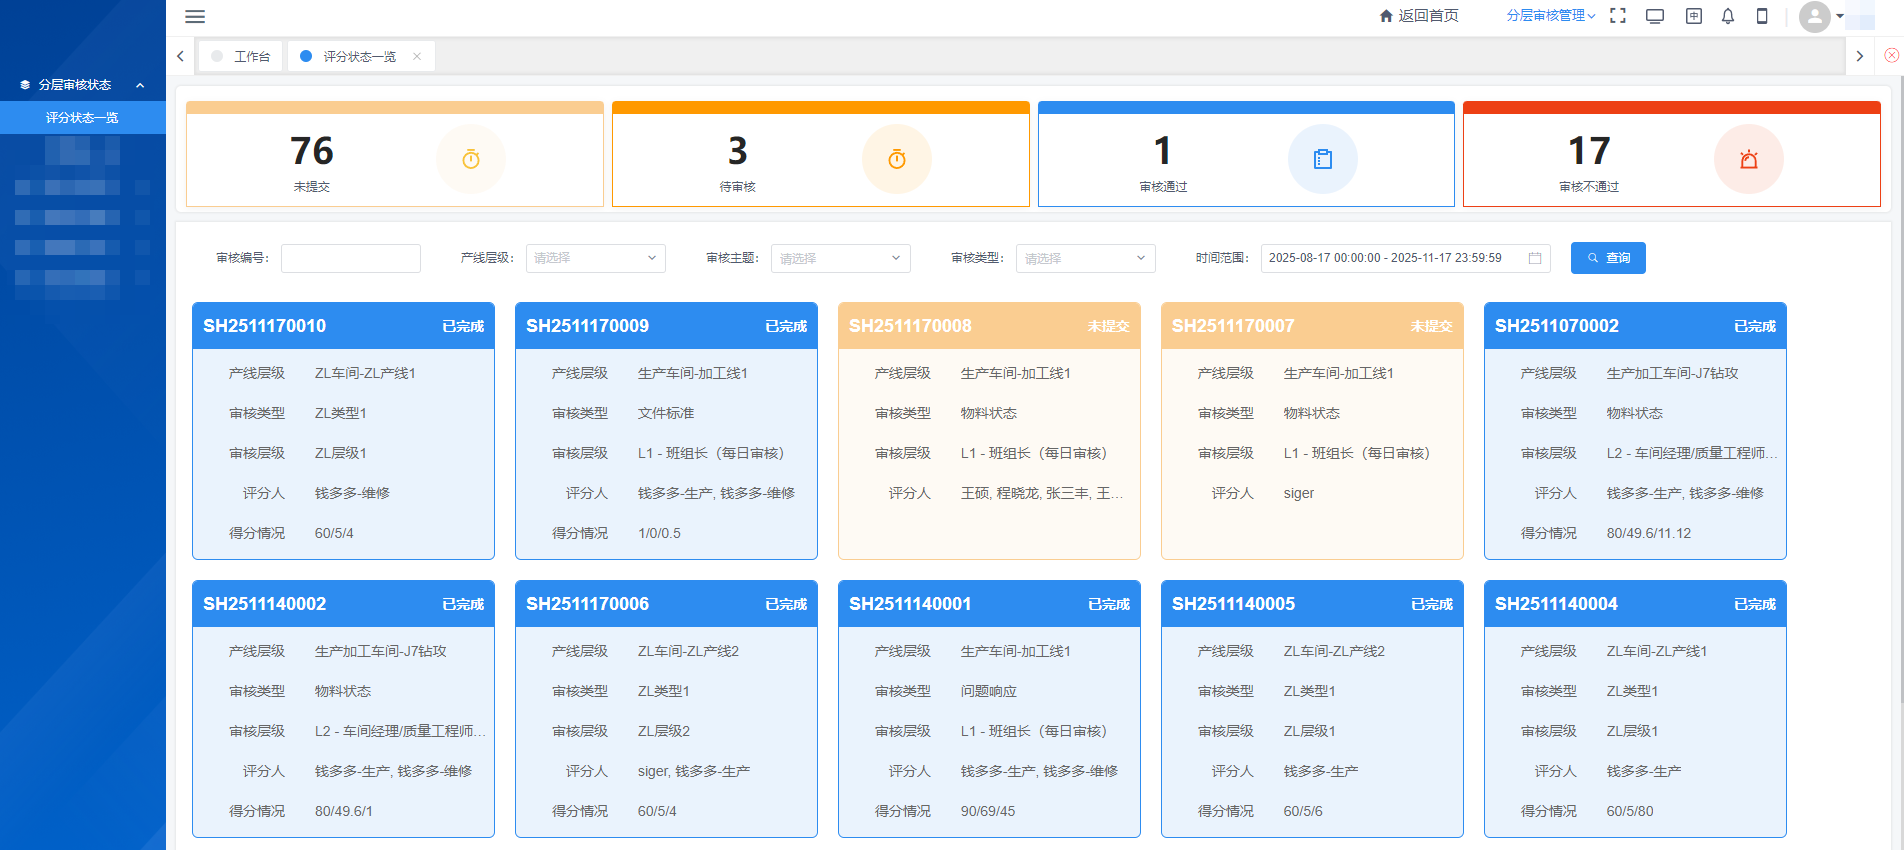
Task: Open the notification bell
Action: [1728, 16]
